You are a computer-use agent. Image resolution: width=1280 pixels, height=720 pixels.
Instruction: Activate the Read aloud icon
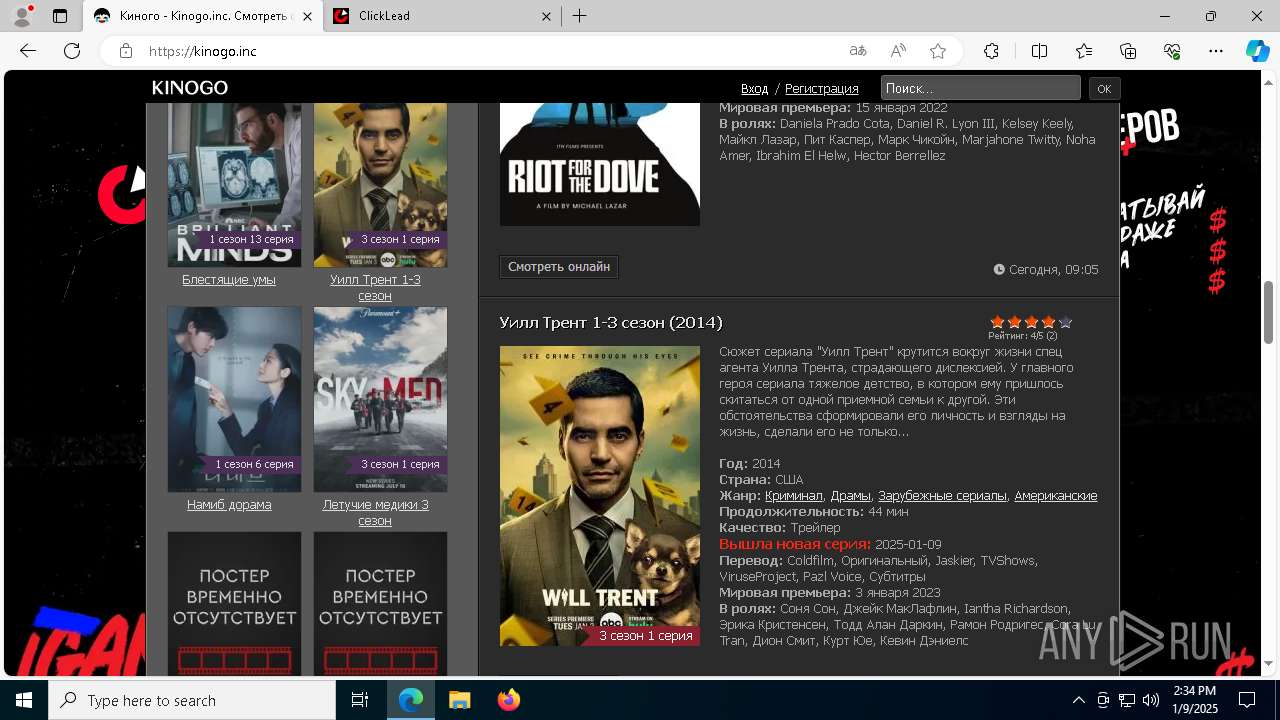click(898, 51)
